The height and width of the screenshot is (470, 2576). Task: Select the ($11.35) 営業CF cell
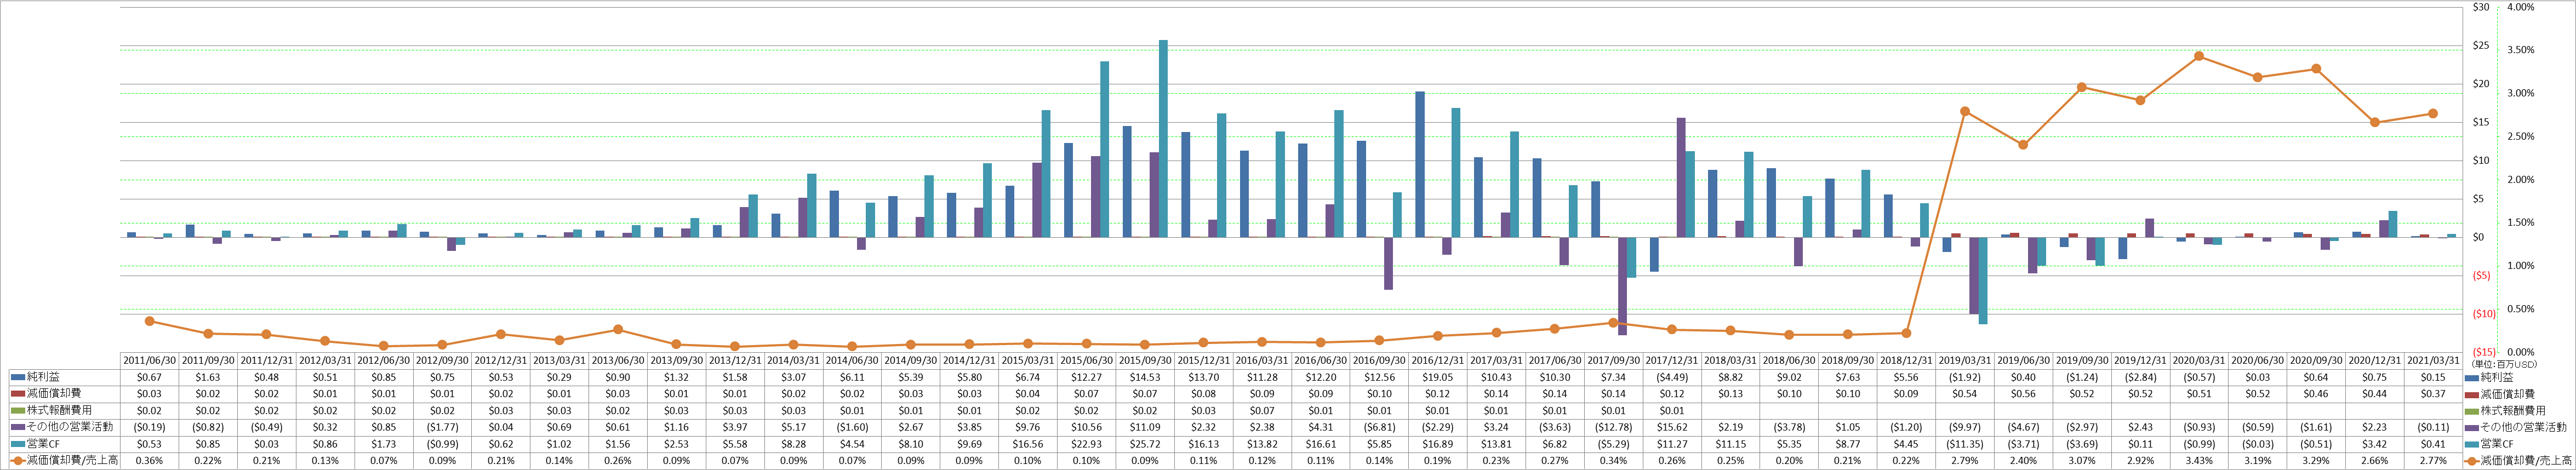click(1965, 443)
